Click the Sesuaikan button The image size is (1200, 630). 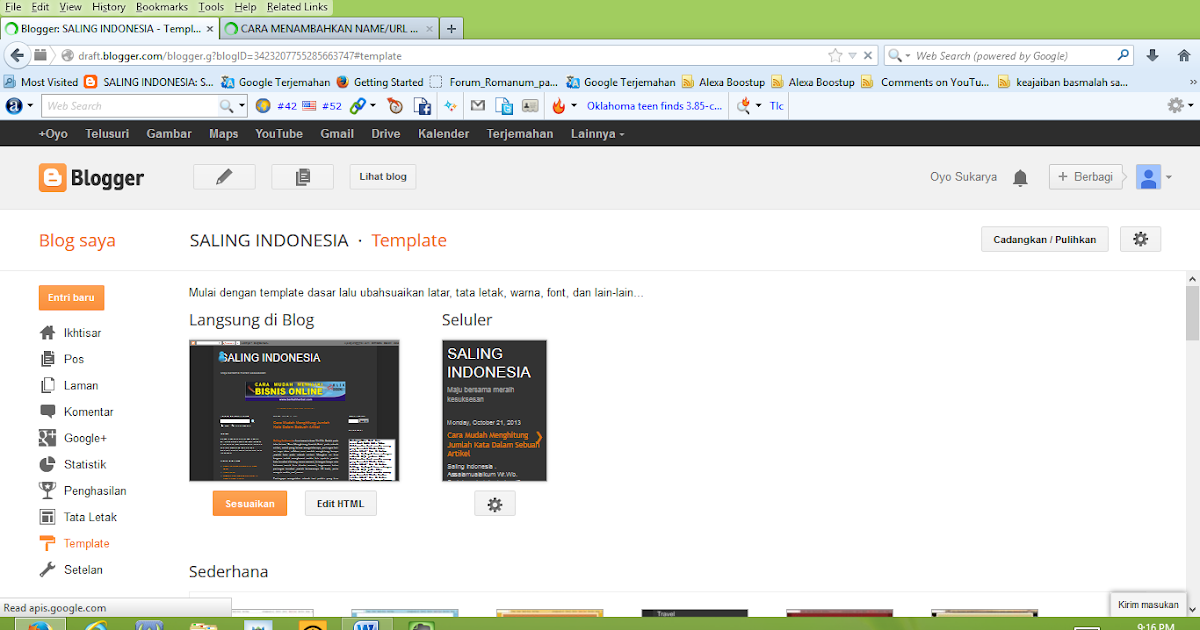[x=250, y=504]
